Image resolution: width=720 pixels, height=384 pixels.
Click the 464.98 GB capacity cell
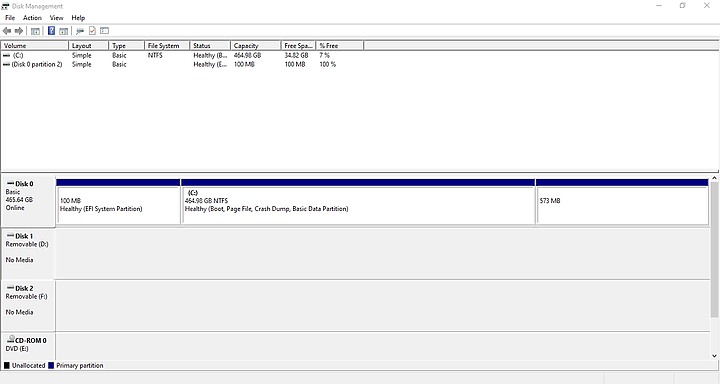click(x=248, y=55)
